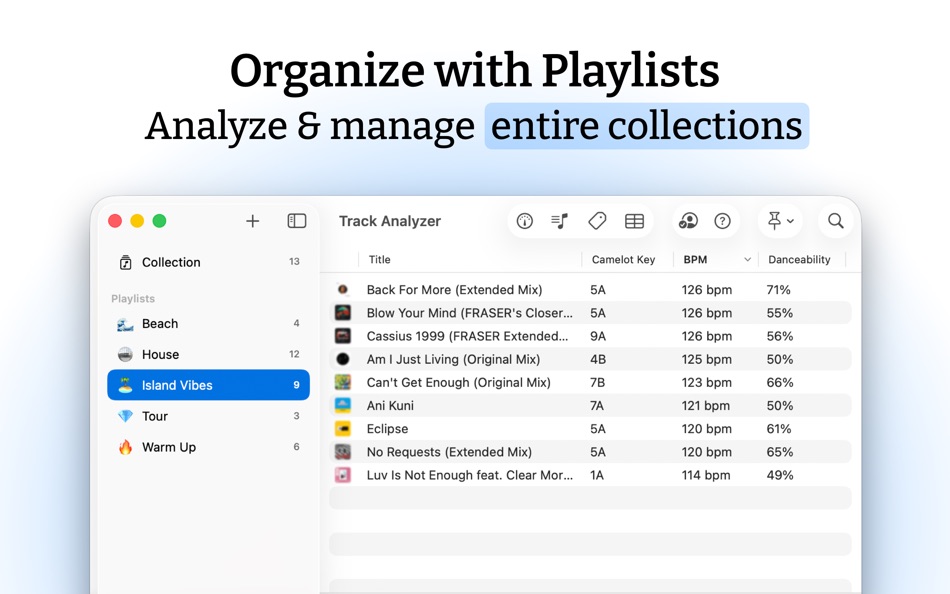Toggle the sidebar visibility icon

point(296,221)
